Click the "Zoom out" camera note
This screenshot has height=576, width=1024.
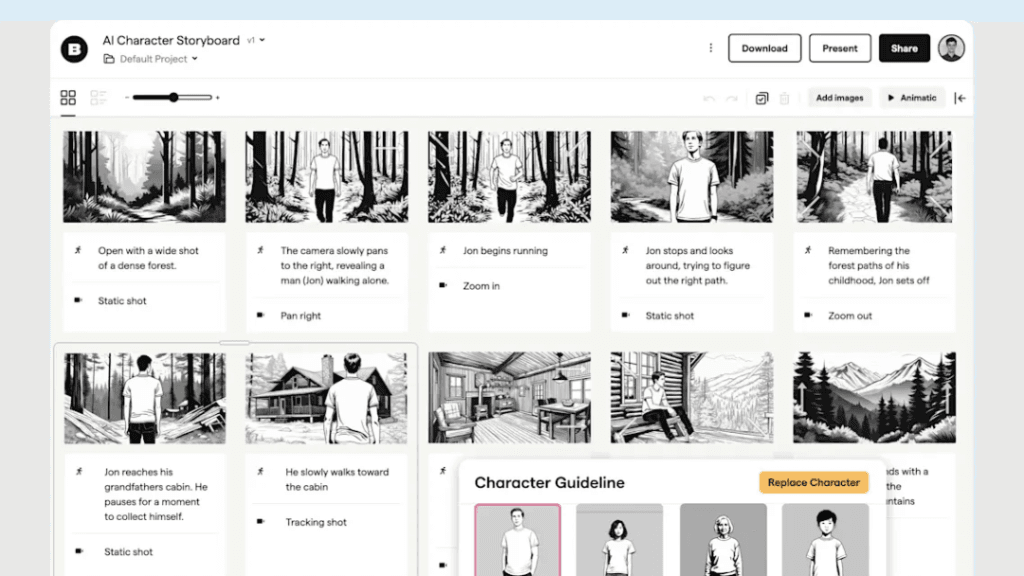tap(850, 316)
